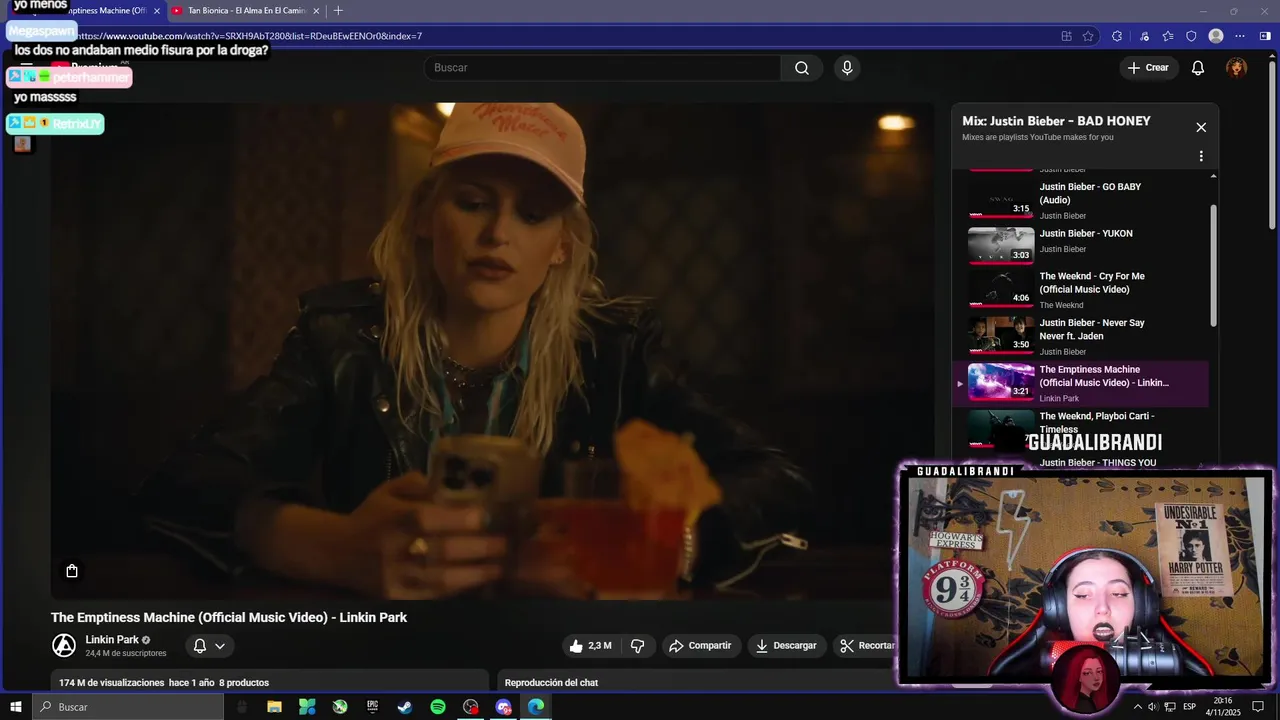This screenshot has height=720, width=1280.
Task: Click the playlist panel scrollbar
Action: (1214, 265)
